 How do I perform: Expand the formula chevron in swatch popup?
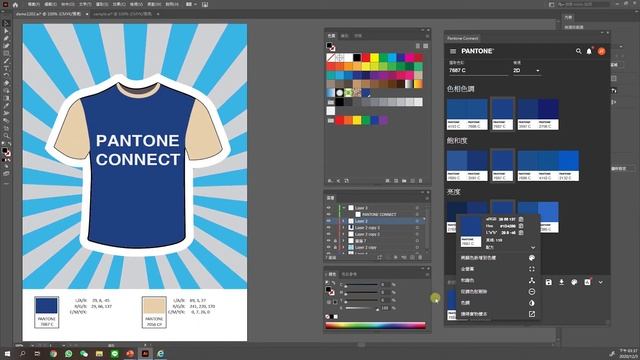(x=533, y=248)
